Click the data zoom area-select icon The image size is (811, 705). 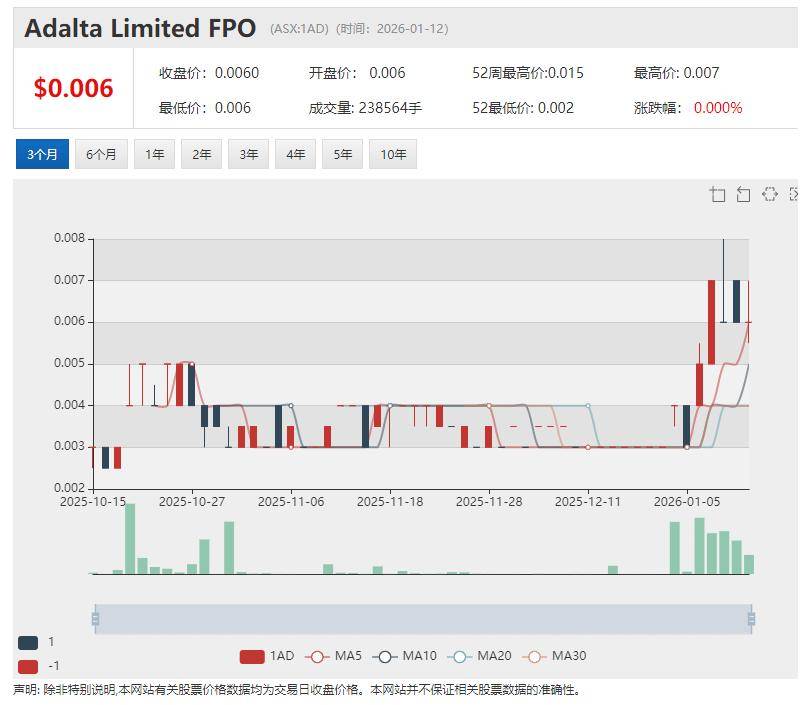pos(717,195)
